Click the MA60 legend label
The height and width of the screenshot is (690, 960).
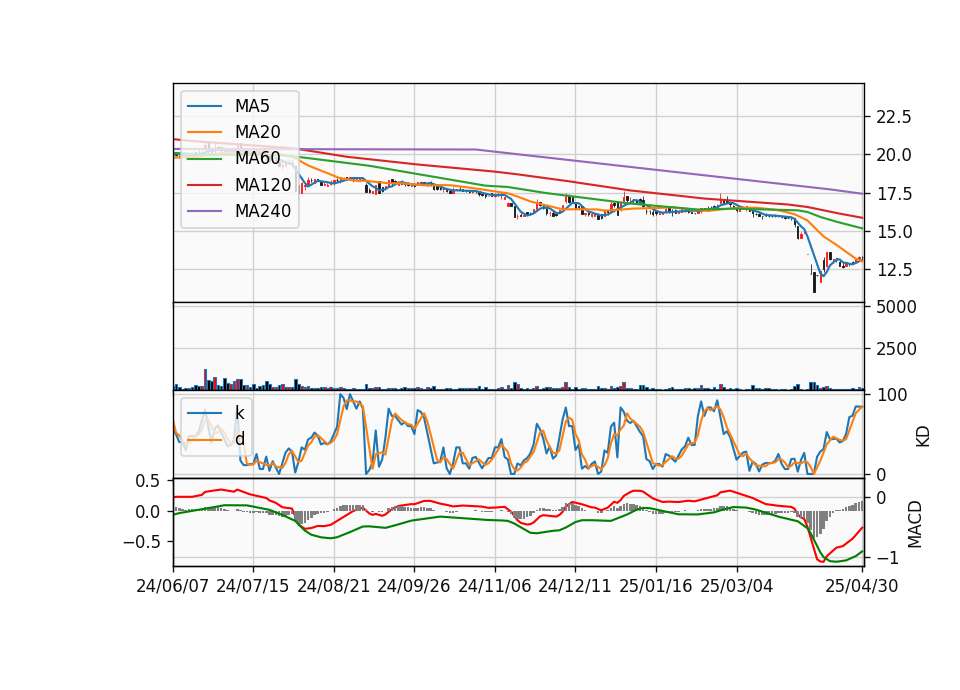[258, 158]
